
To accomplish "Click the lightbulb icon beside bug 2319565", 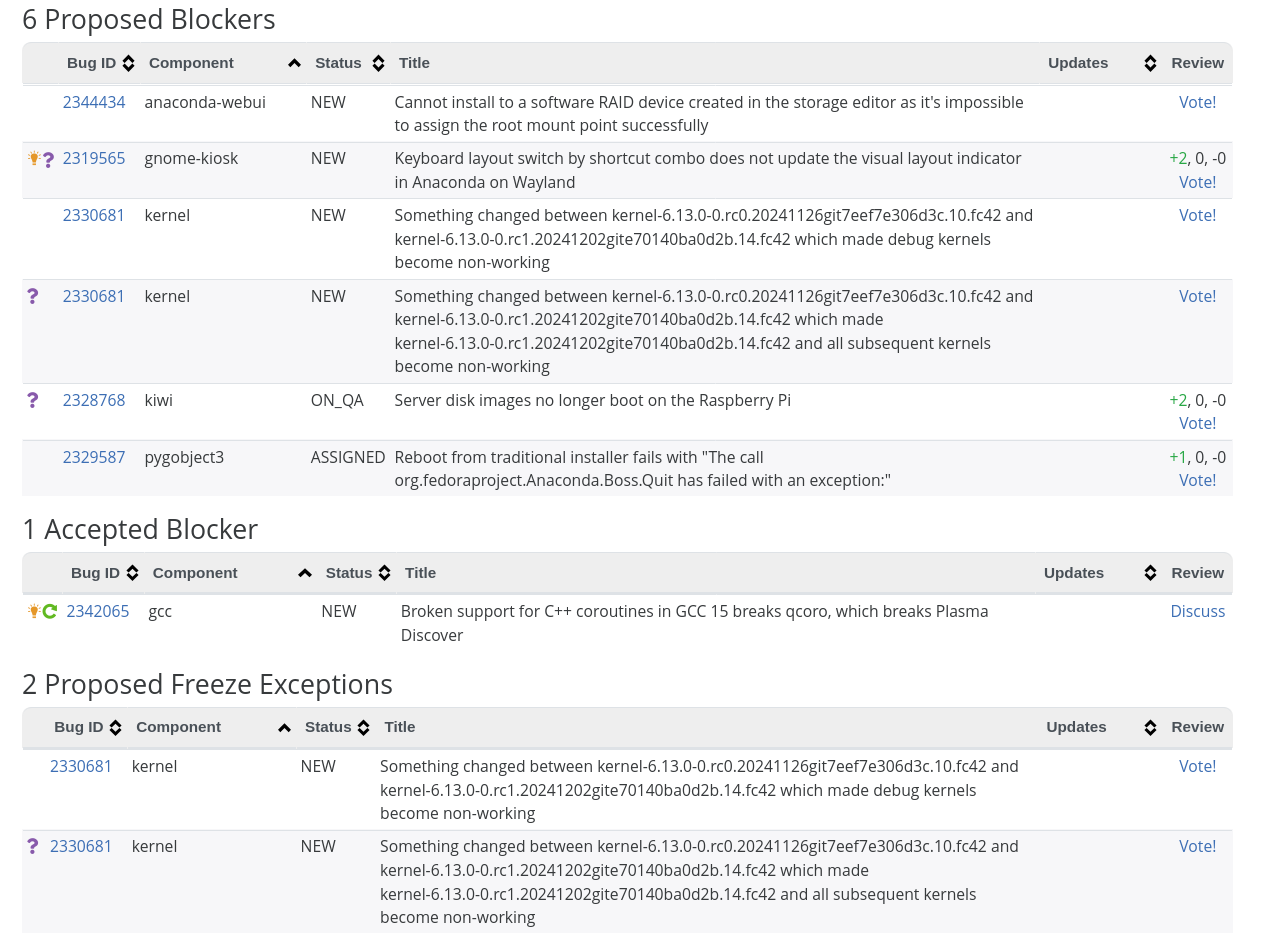I will (x=34, y=158).
